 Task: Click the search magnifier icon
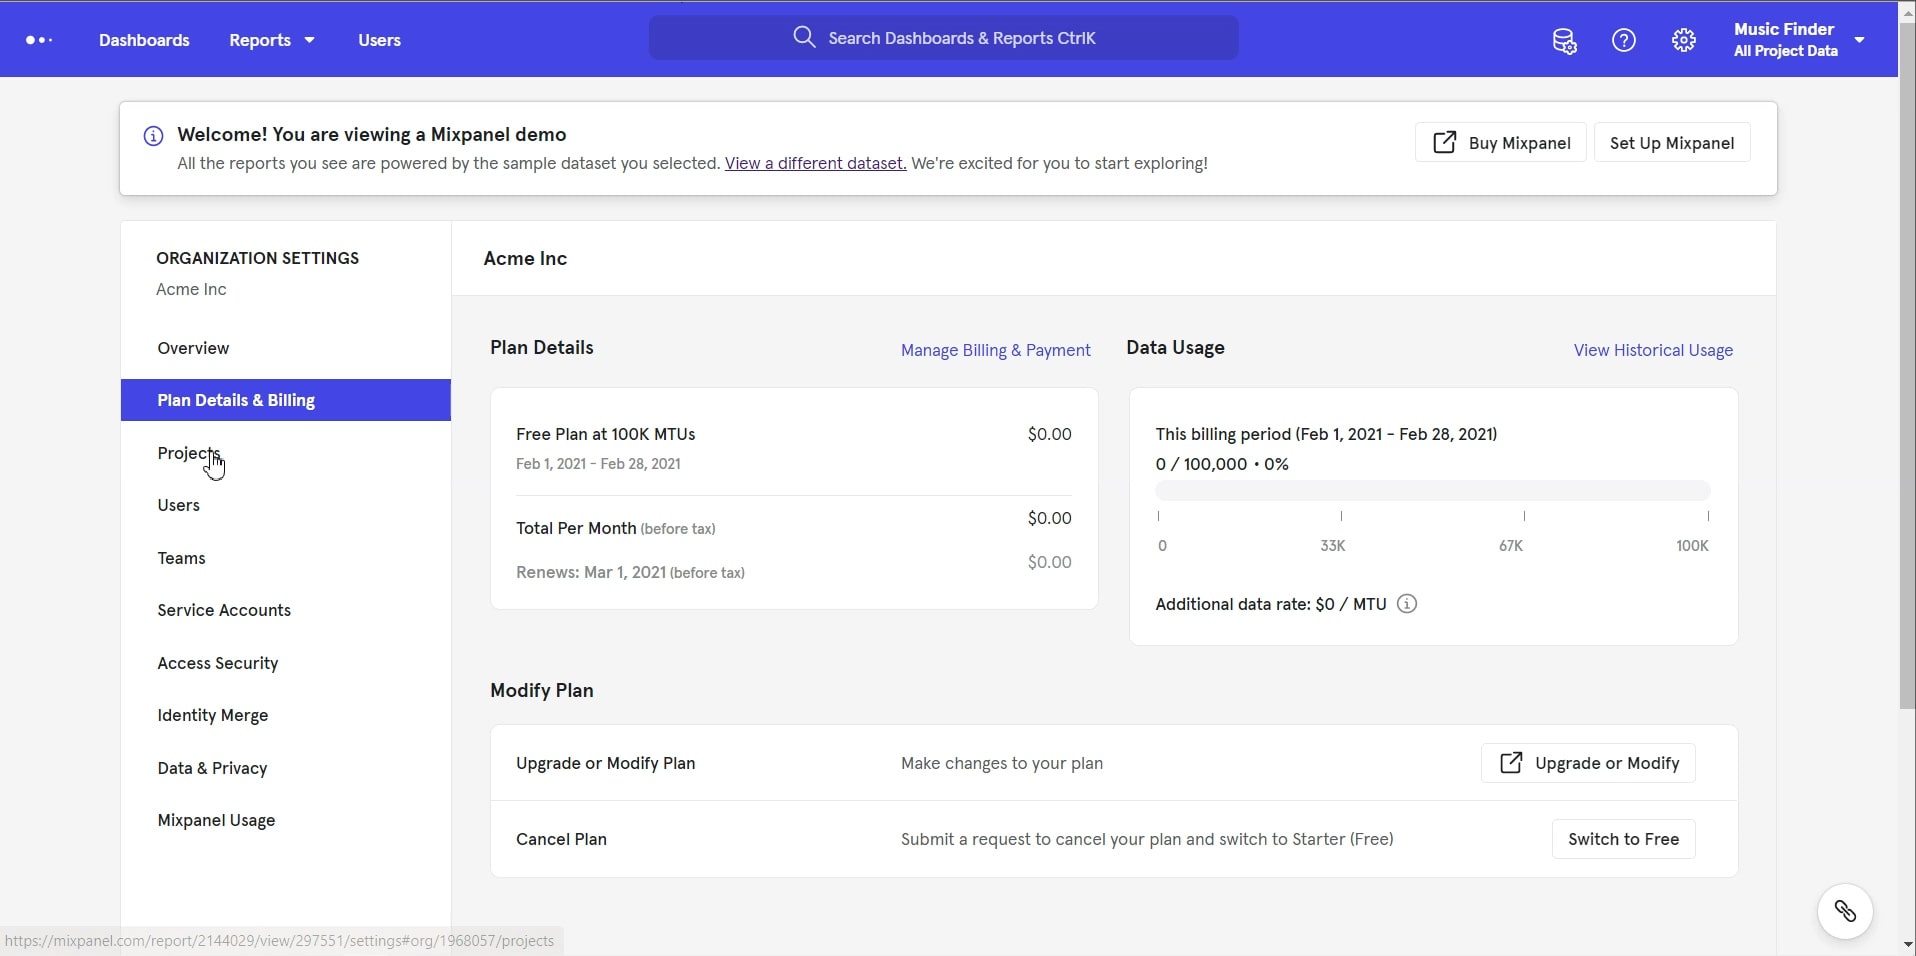point(804,37)
